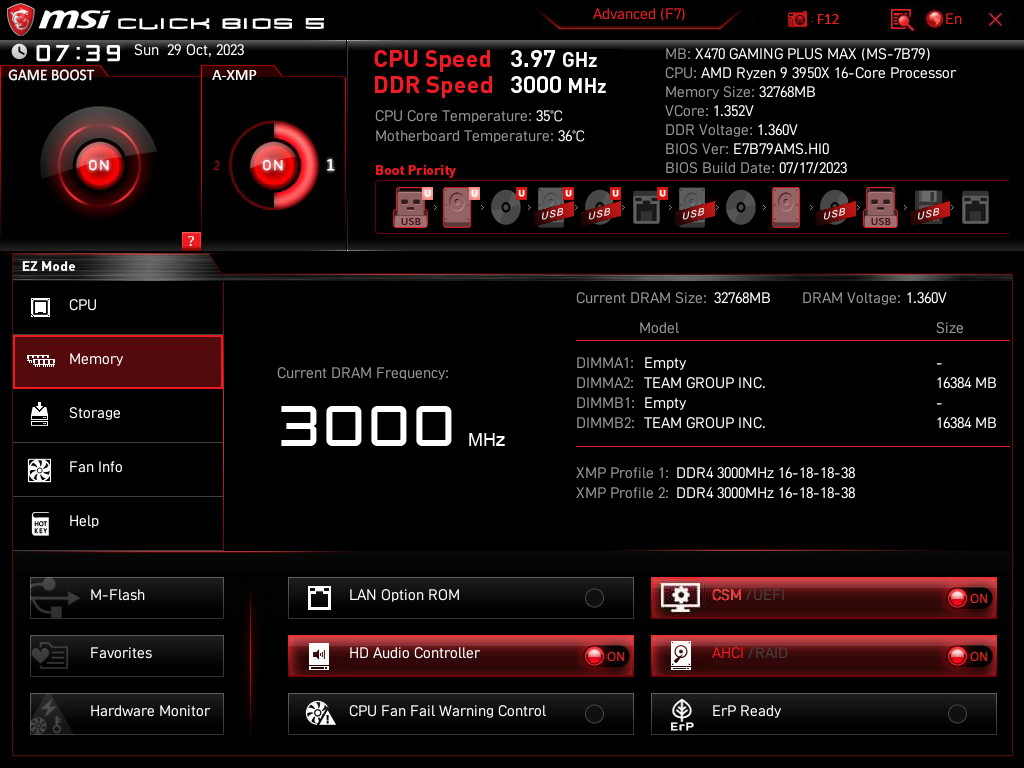Change language via the En globe
The height and width of the screenshot is (768, 1024).
(x=944, y=19)
